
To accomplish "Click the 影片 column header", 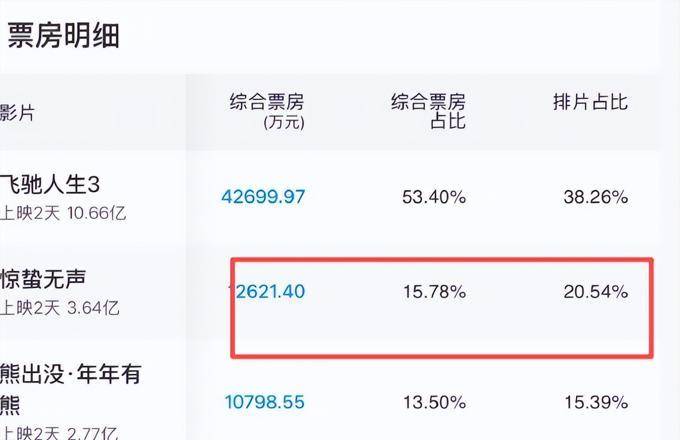I will pos(17,112).
